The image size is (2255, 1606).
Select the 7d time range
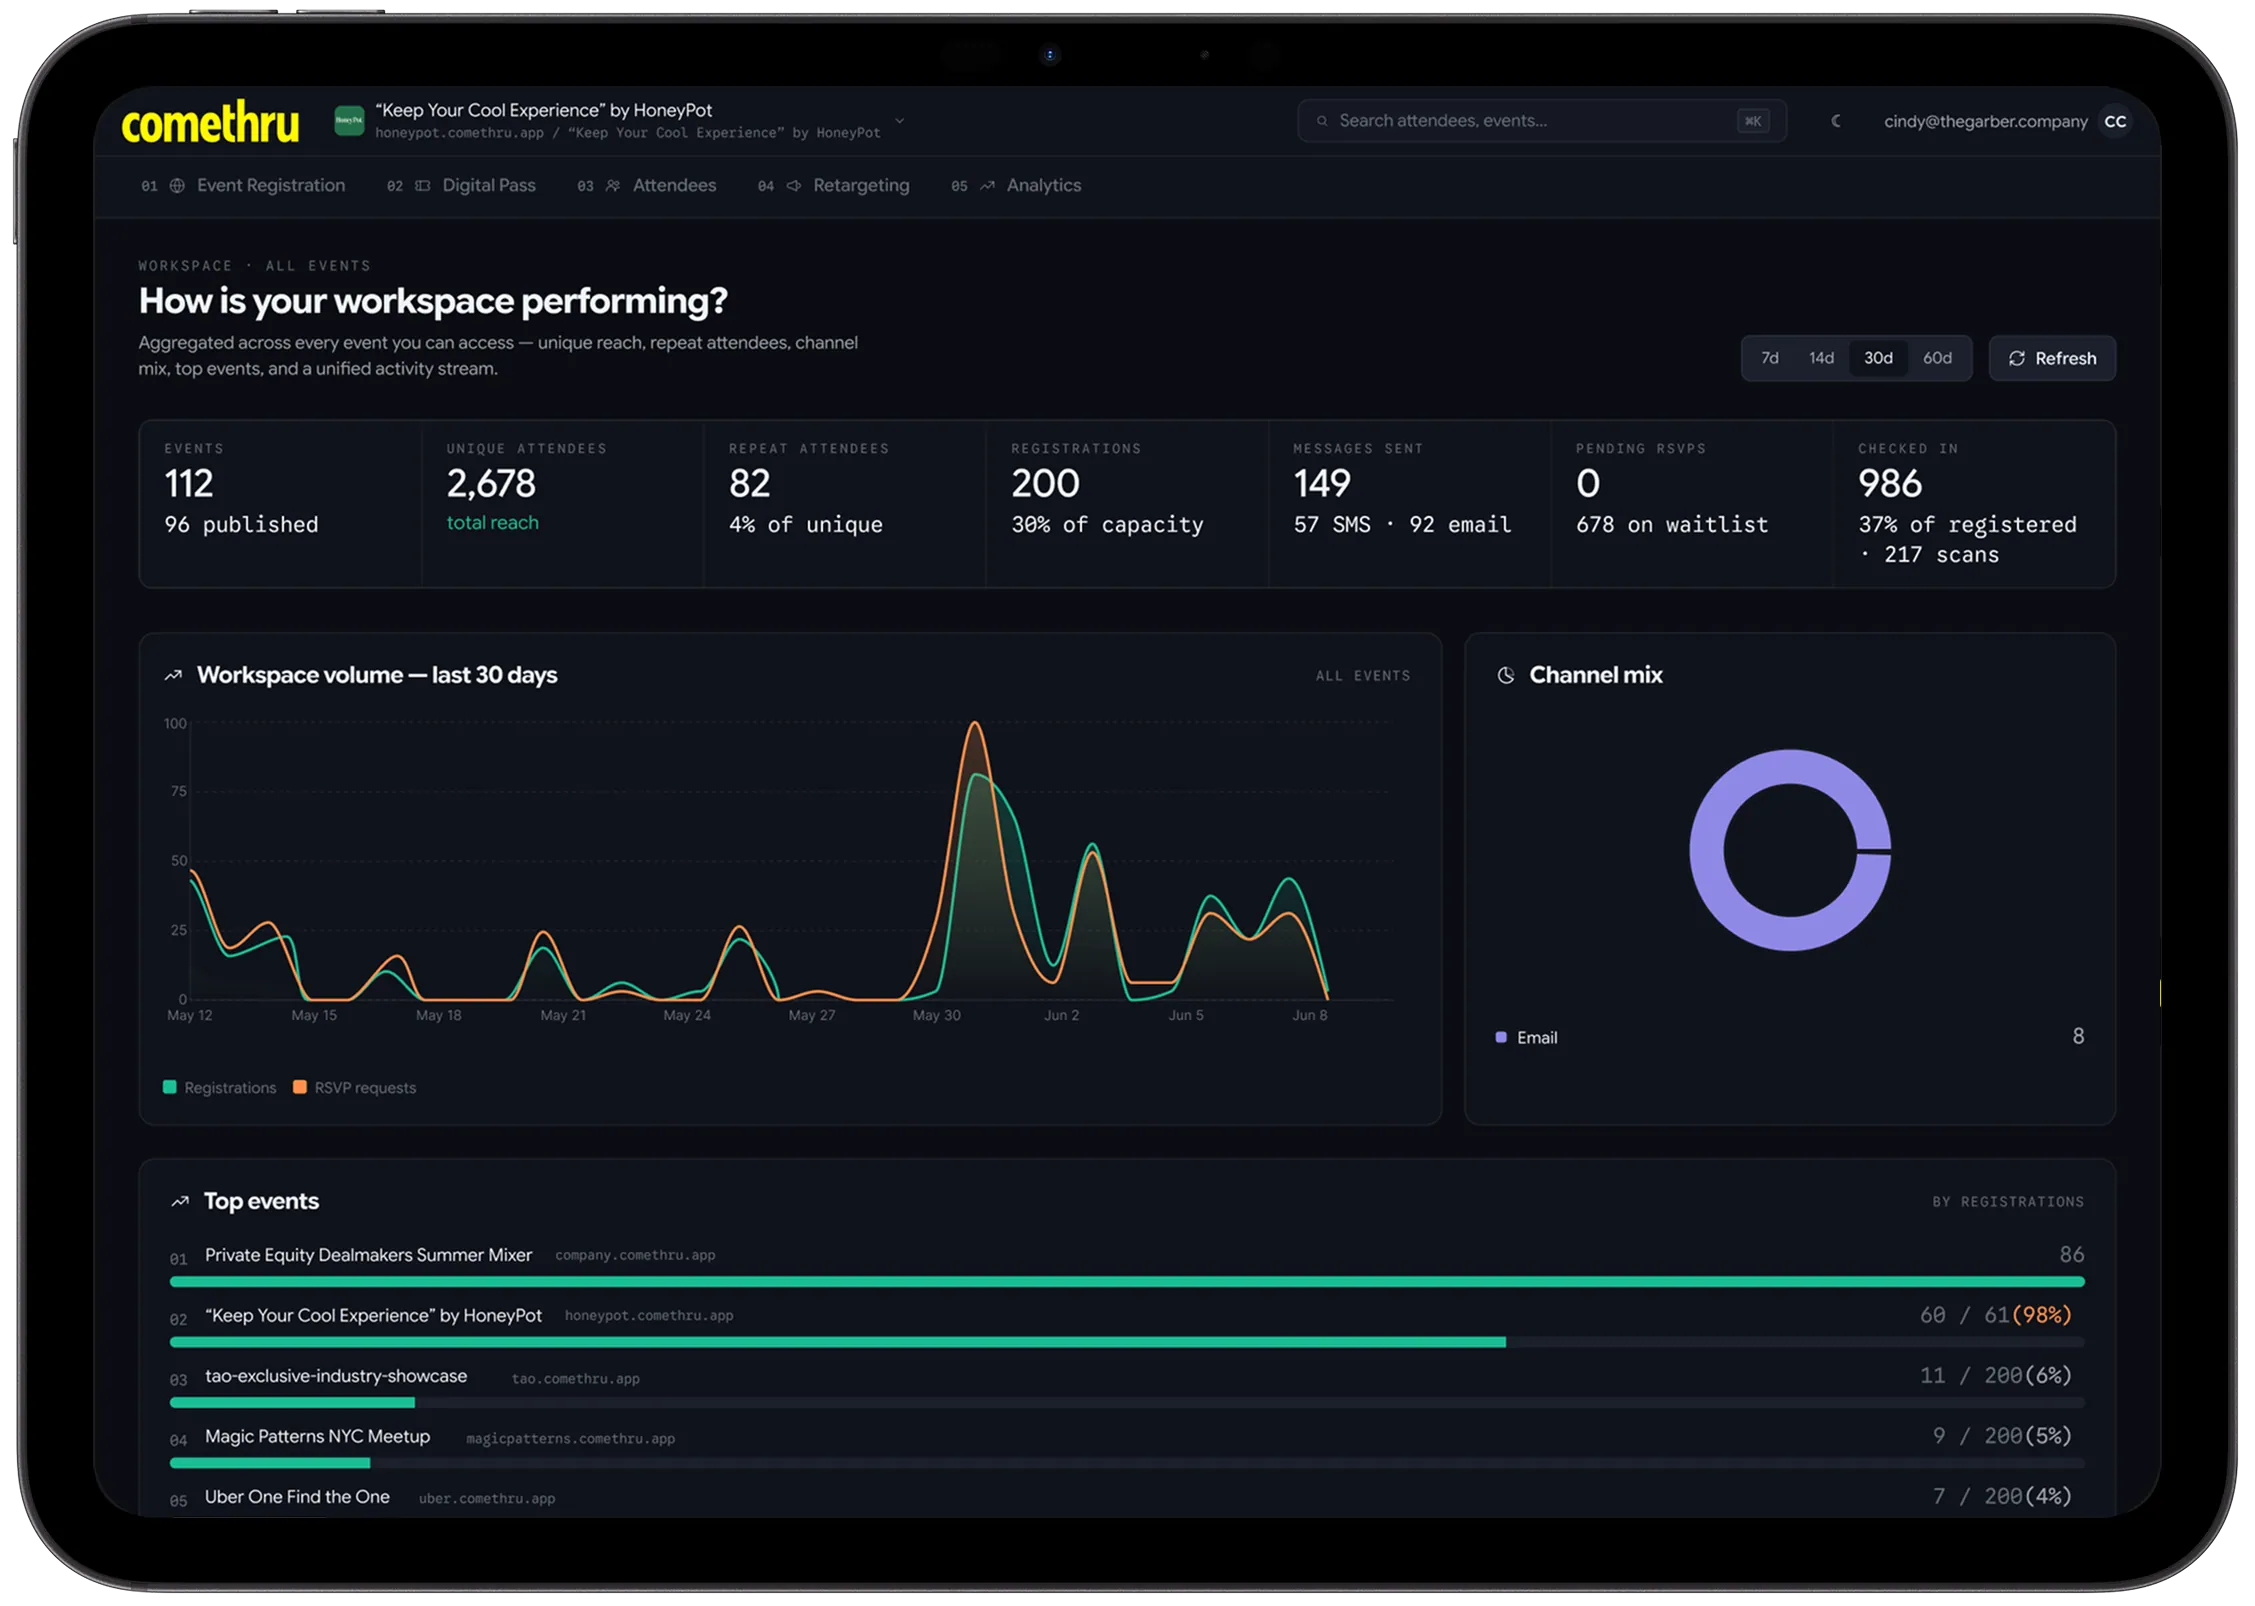tap(1770, 358)
